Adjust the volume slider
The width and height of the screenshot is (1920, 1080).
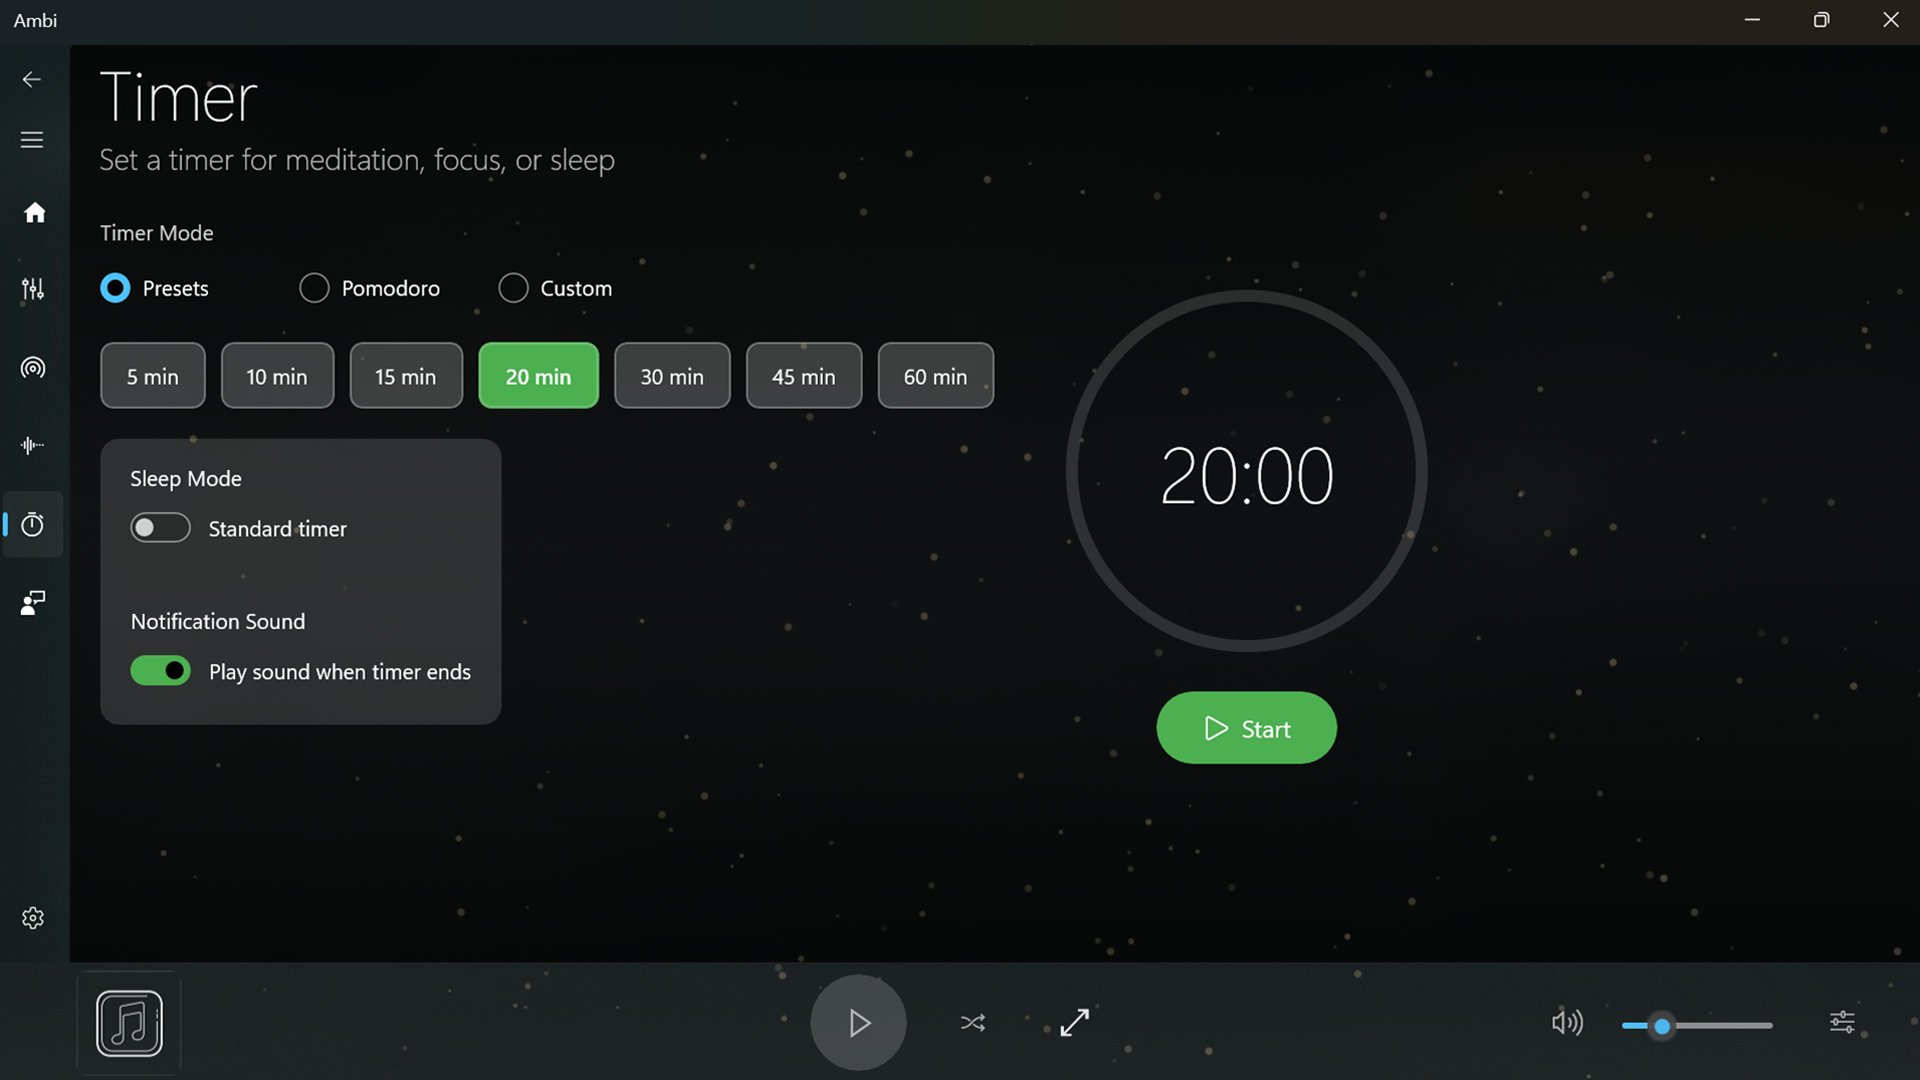pos(1660,1026)
